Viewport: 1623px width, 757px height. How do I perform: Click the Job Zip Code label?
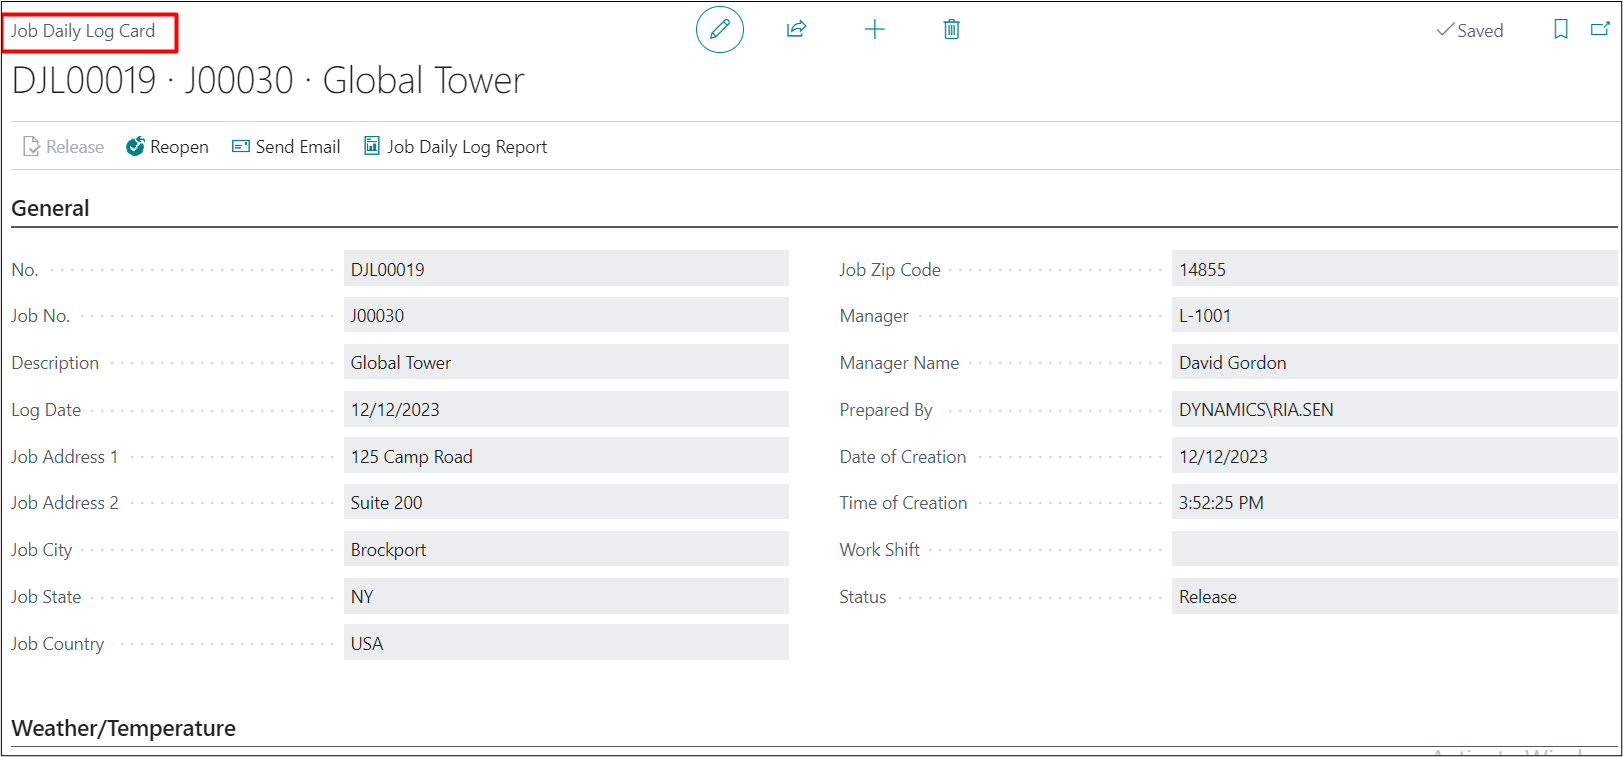(890, 270)
